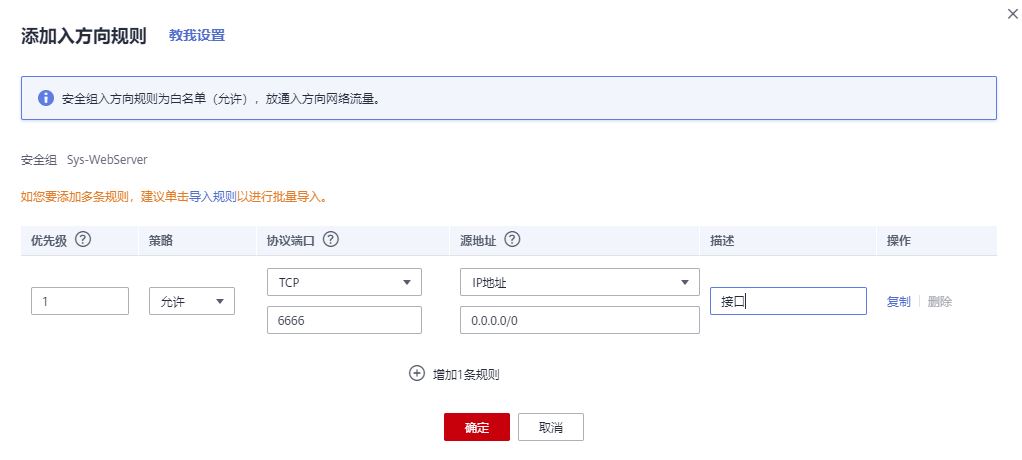Viewport: 1022px width, 460px height.
Task: Click the description field containing 接口
Action: click(x=788, y=301)
